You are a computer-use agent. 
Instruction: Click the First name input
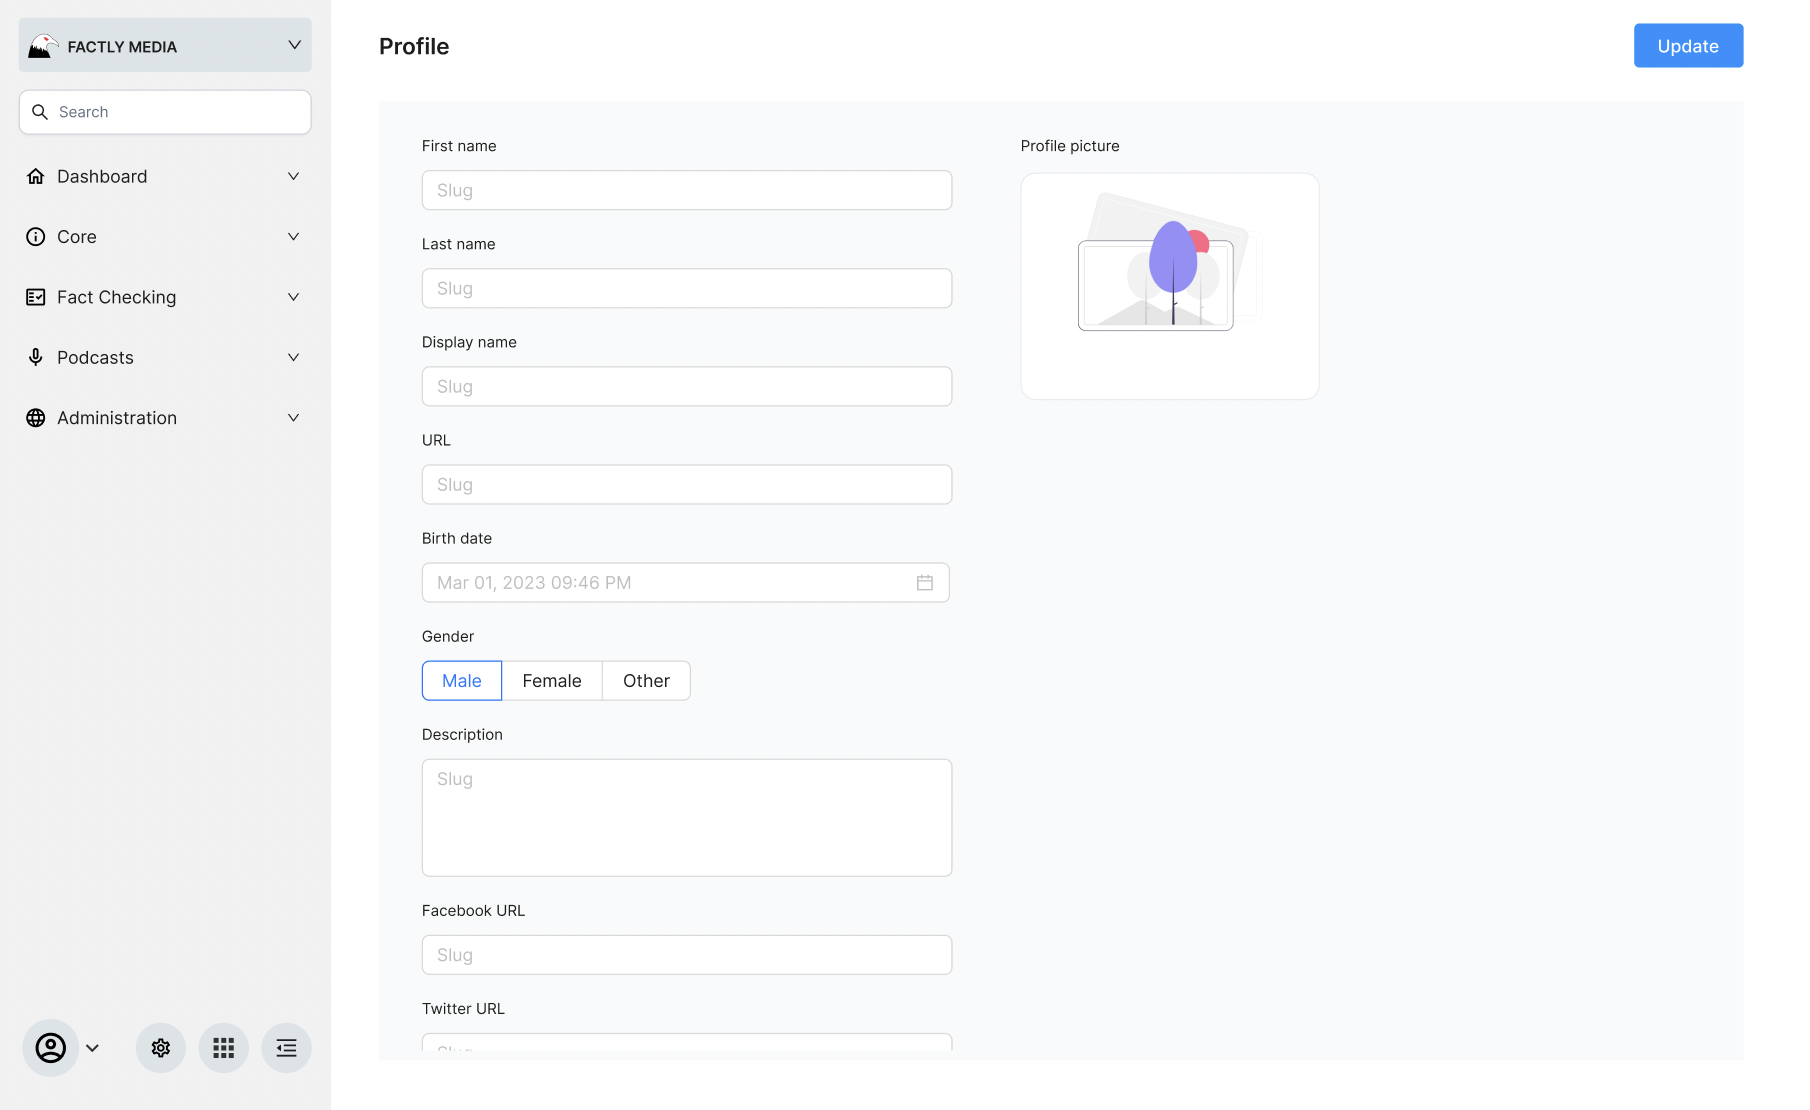point(687,190)
